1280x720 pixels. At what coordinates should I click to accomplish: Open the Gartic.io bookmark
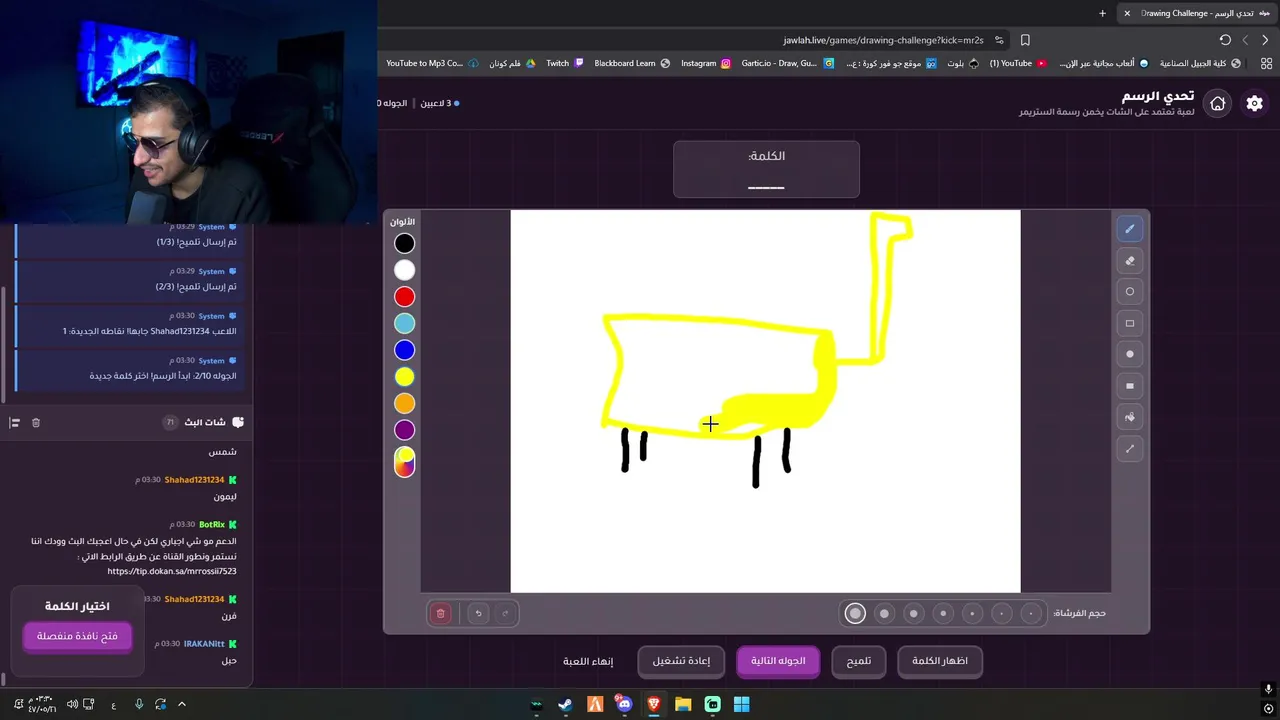(787, 63)
